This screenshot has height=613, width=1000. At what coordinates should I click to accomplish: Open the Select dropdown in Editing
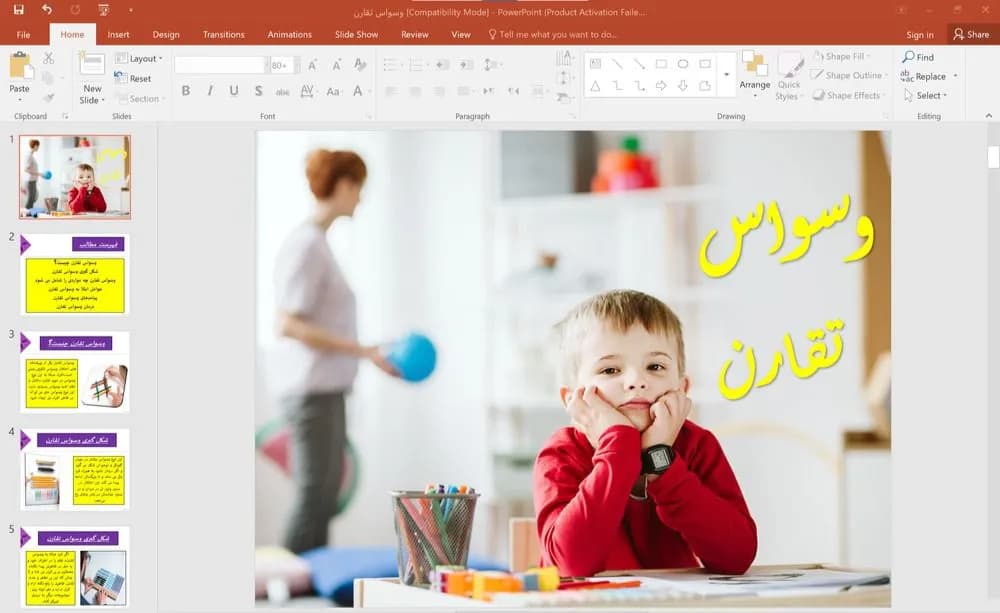pyautogui.click(x=926, y=96)
